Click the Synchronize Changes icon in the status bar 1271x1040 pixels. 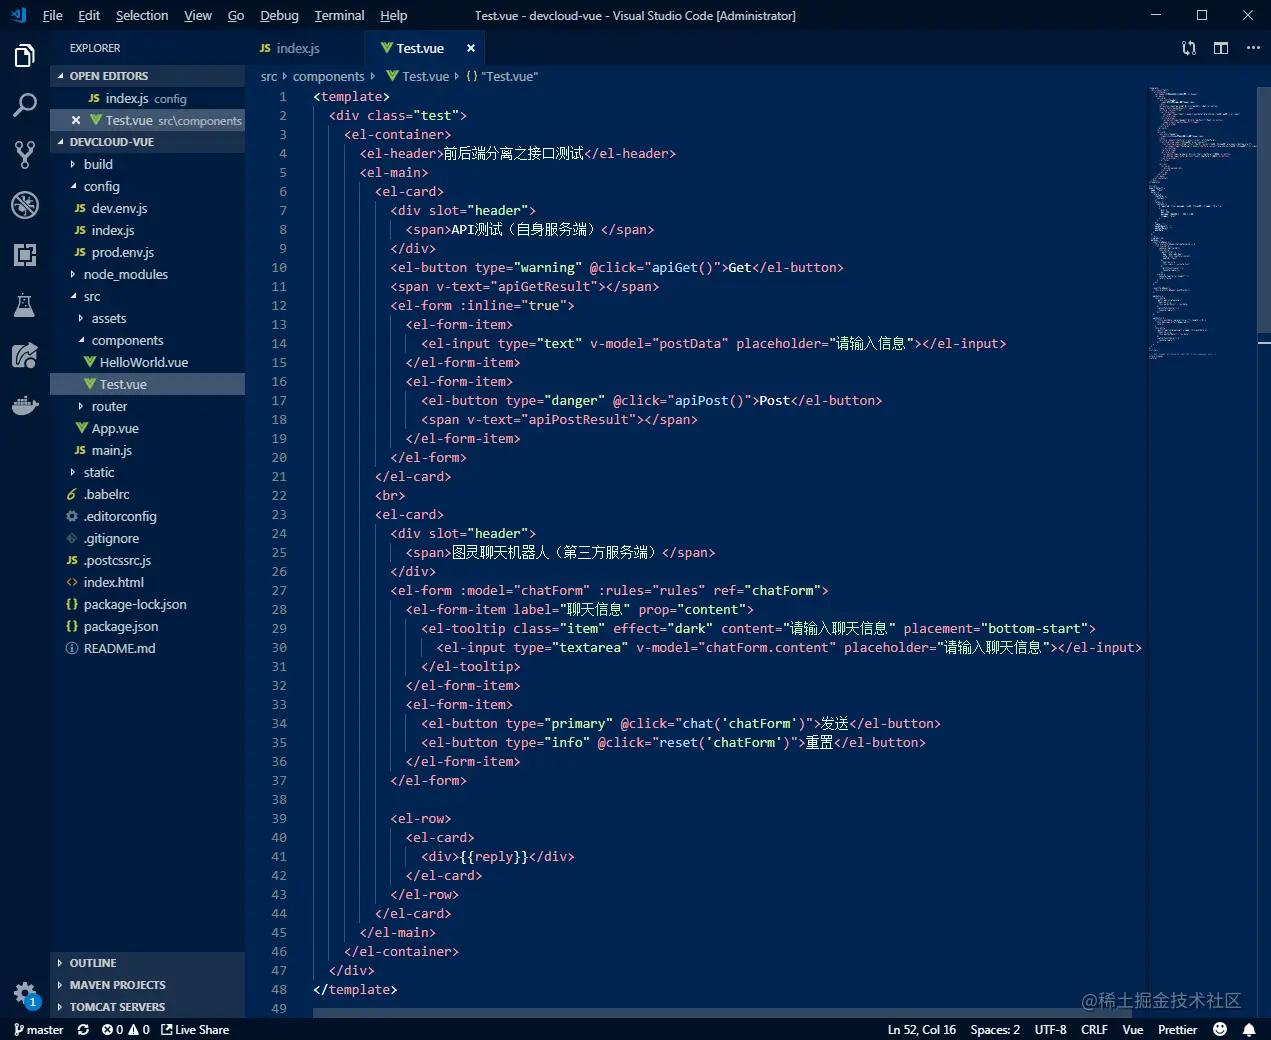83,1029
